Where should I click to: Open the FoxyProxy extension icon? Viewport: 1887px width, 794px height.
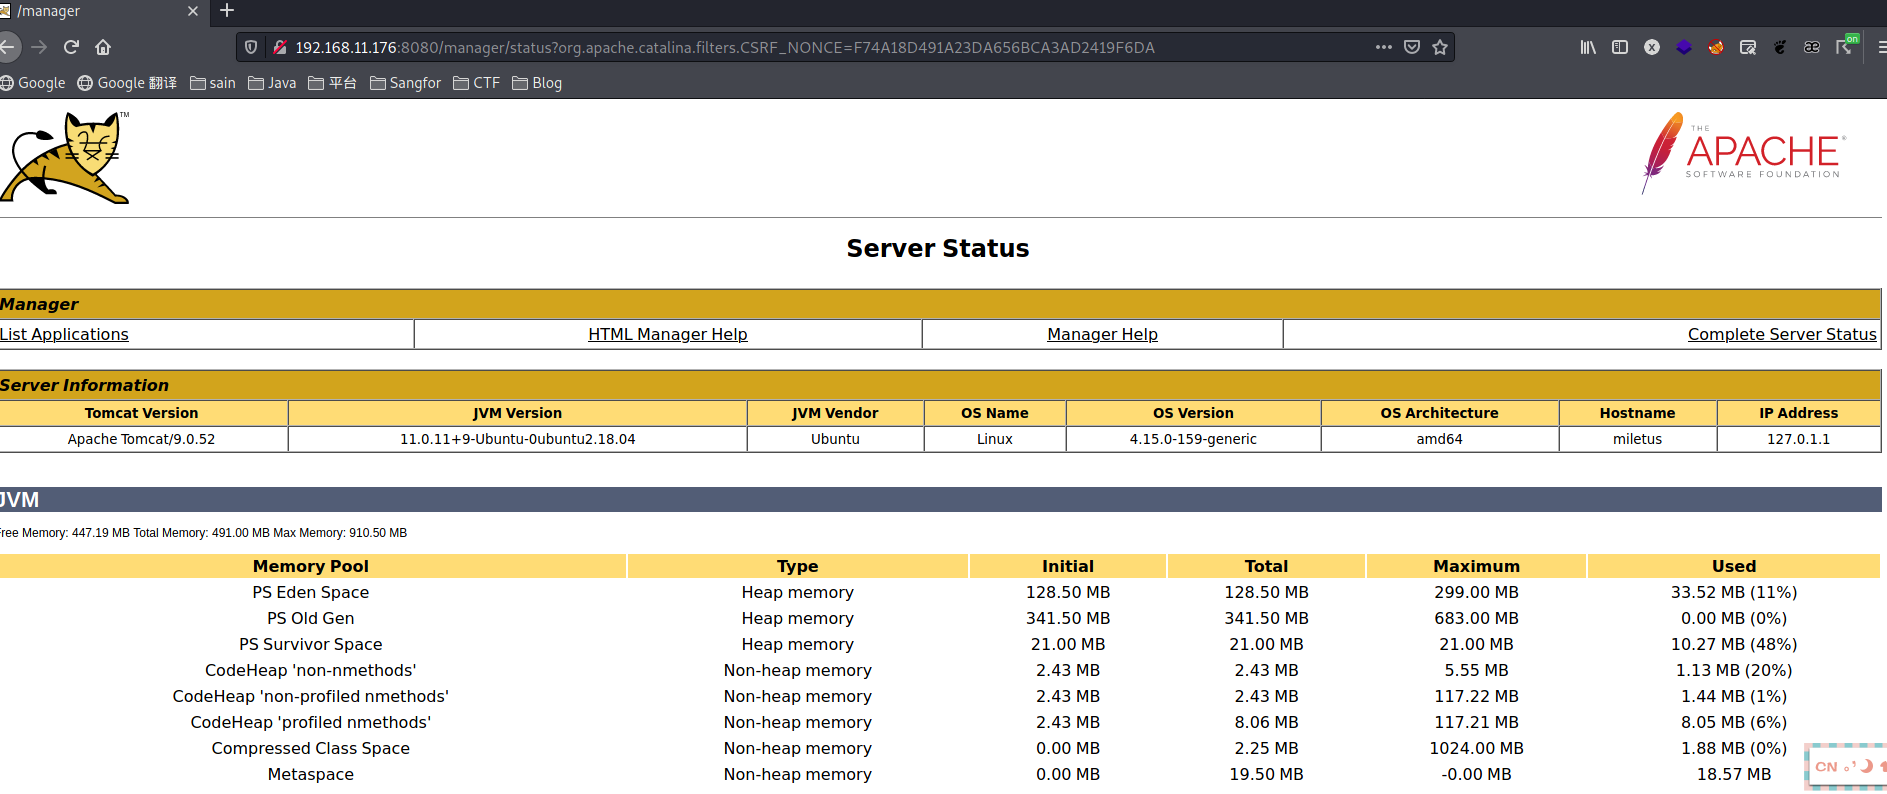point(1716,47)
